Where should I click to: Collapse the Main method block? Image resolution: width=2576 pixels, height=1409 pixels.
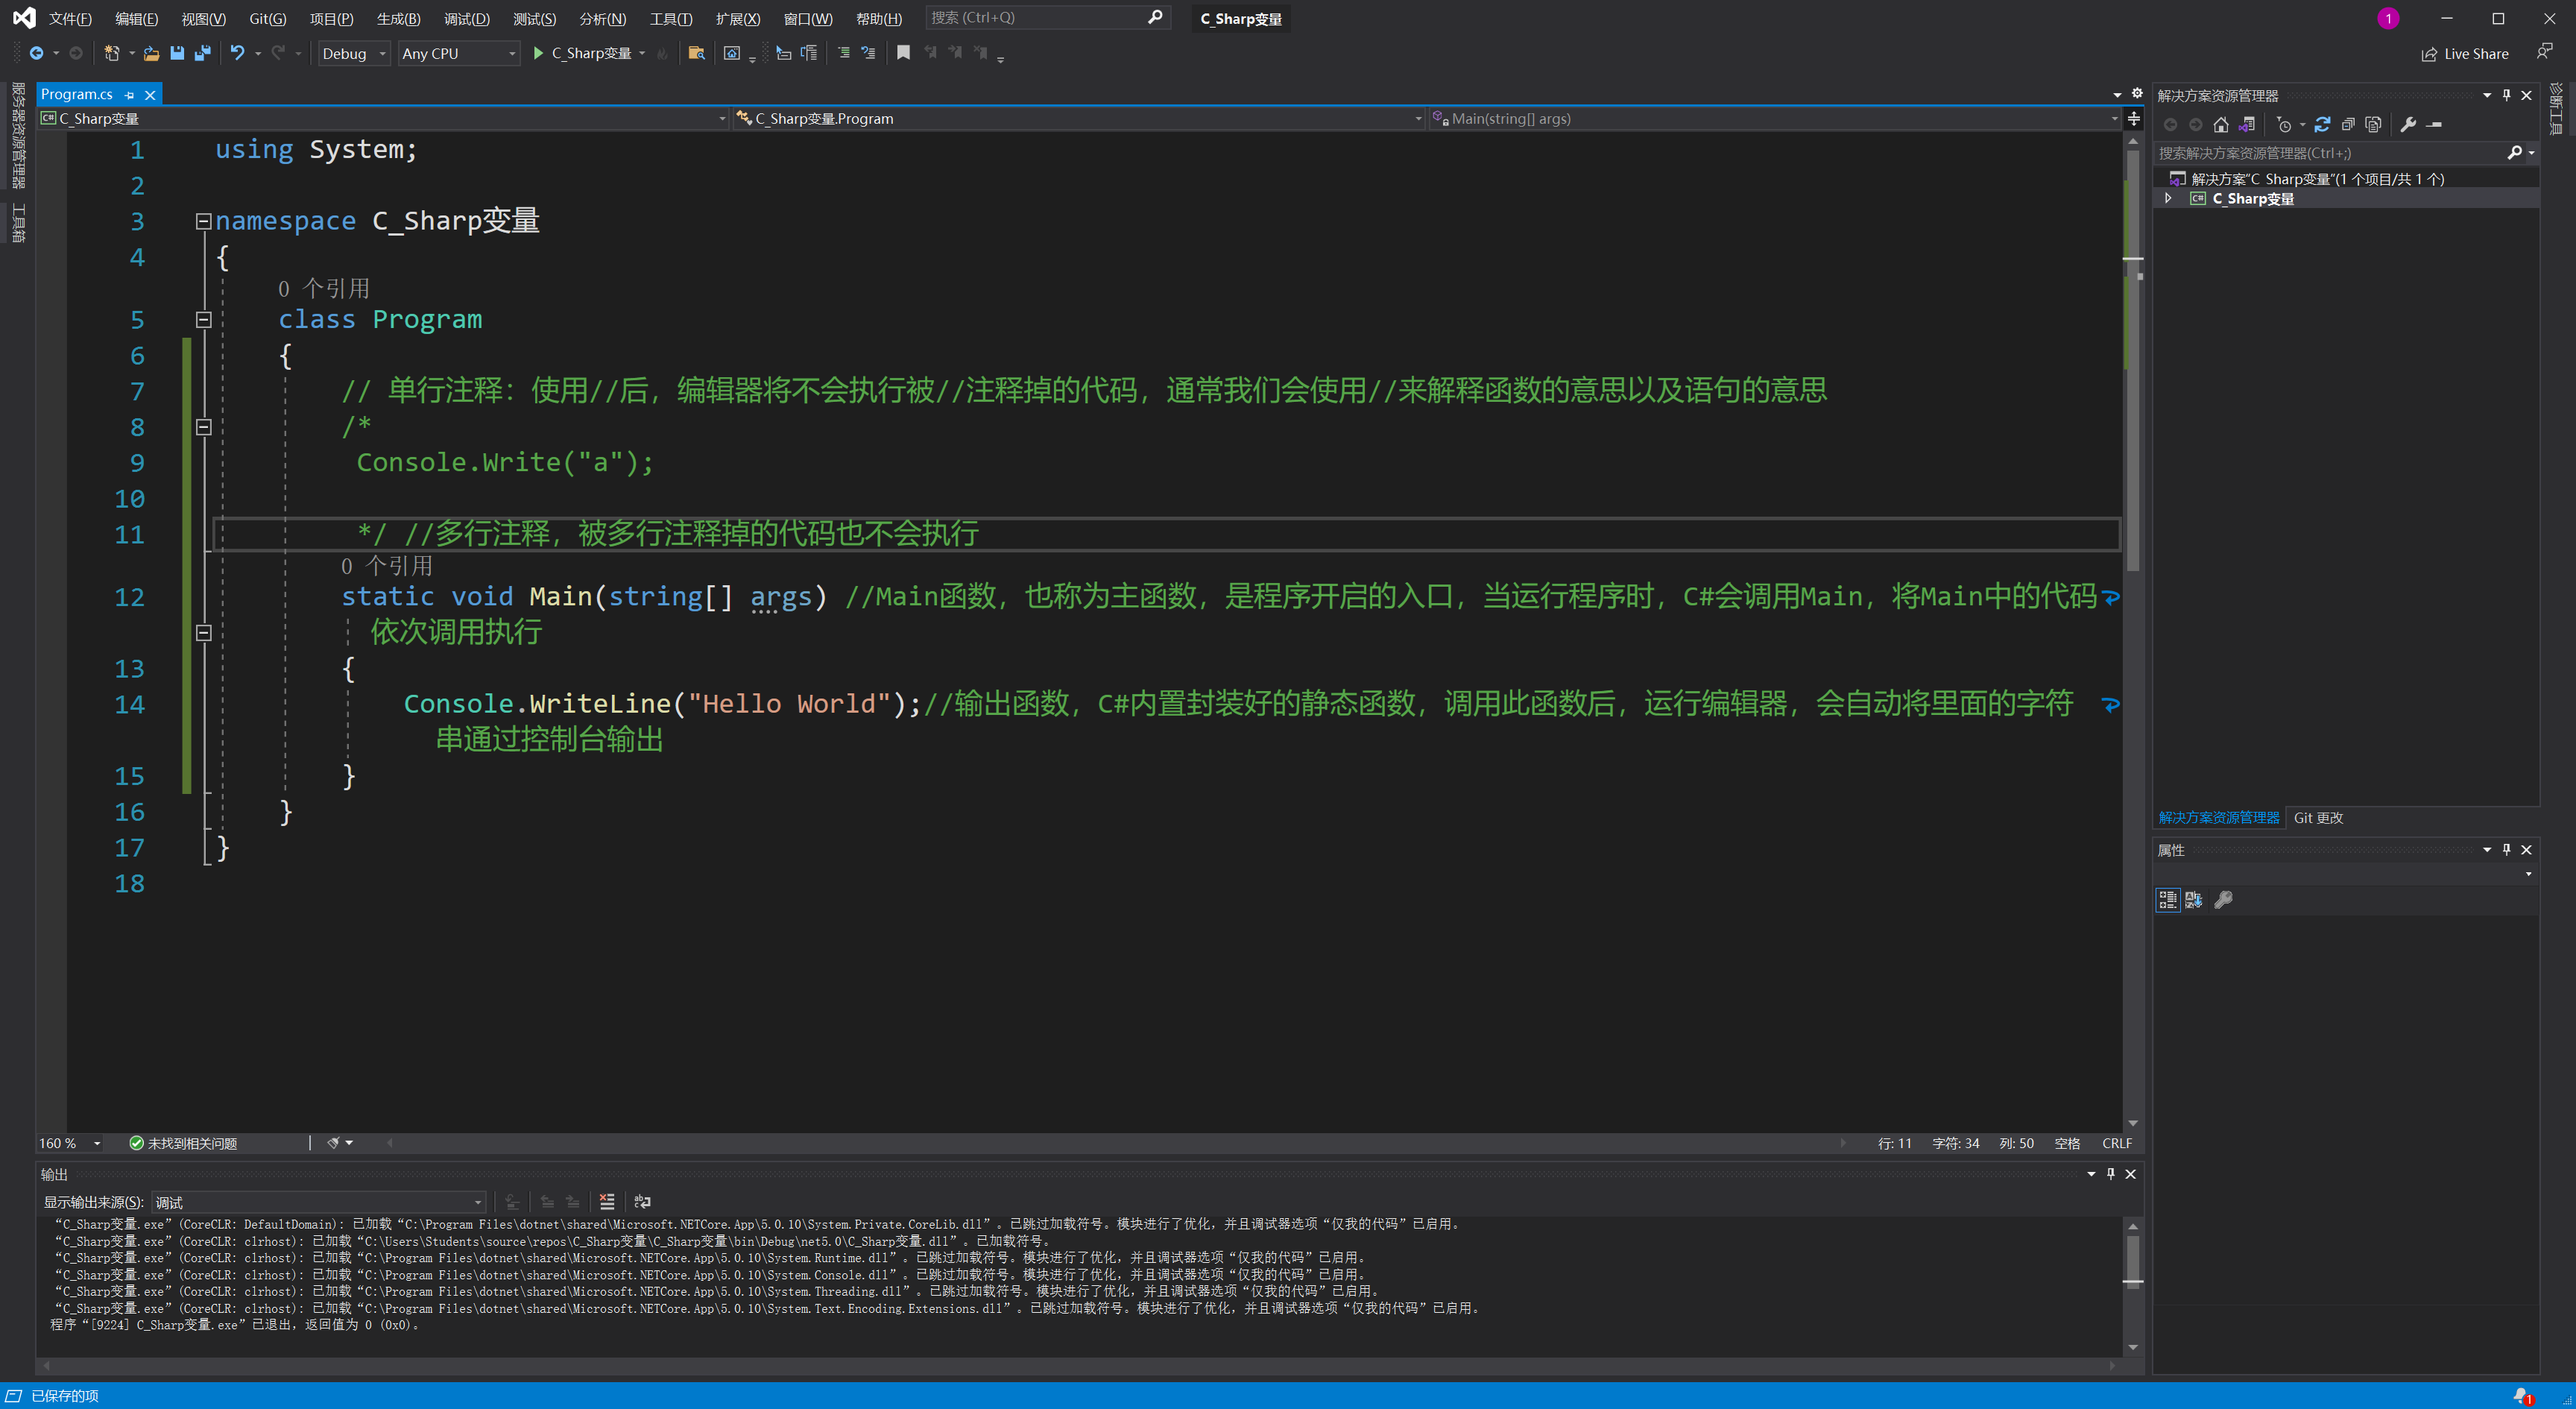click(203, 633)
